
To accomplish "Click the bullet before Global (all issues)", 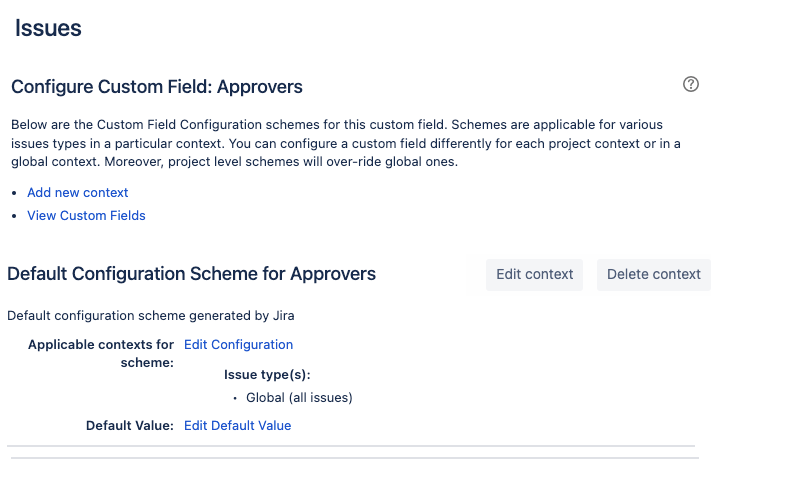I will click(x=233, y=398).
